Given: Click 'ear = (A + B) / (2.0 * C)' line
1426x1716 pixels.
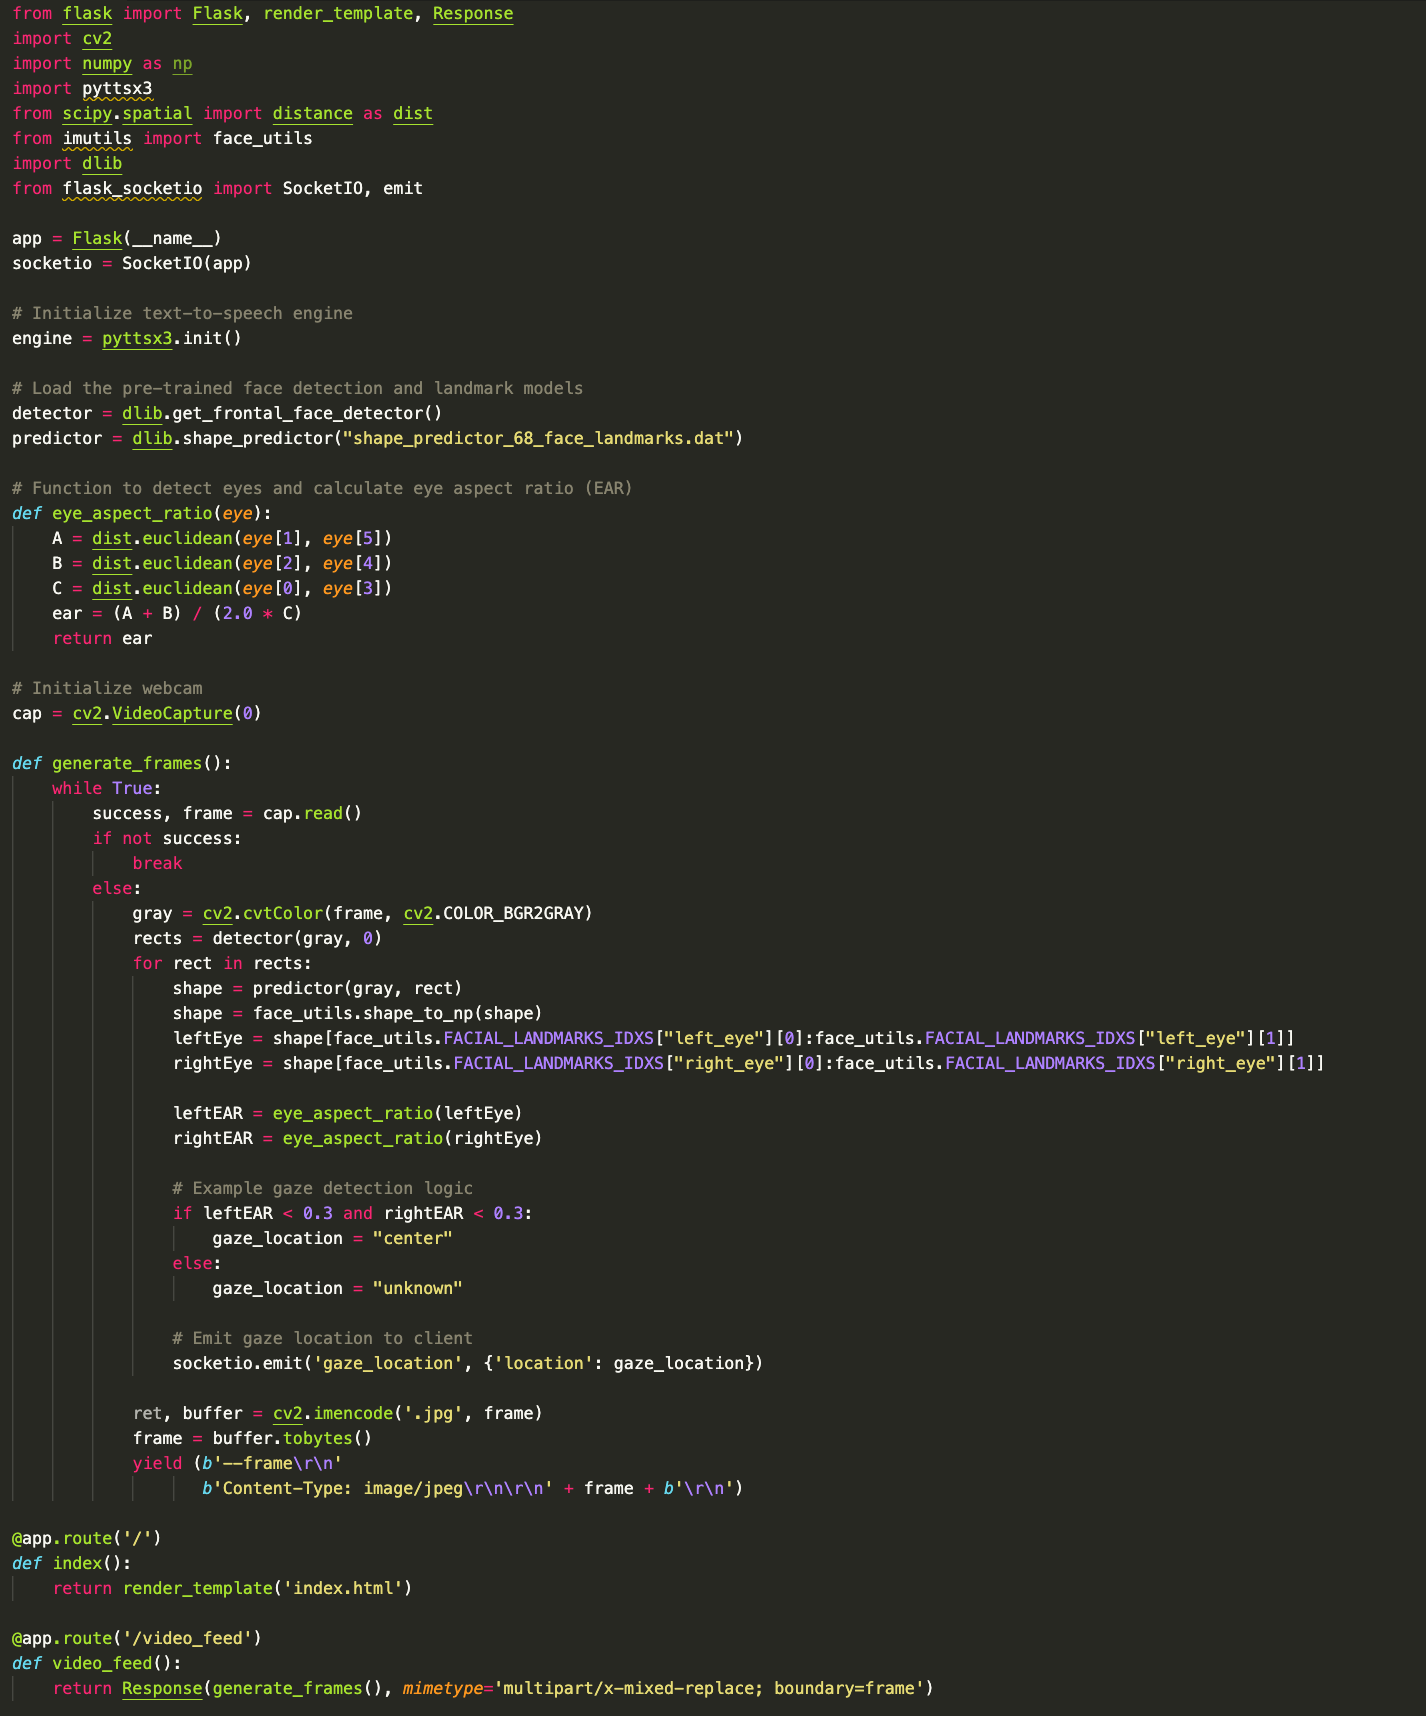Looking at the screenshot, I should (177, 614).
